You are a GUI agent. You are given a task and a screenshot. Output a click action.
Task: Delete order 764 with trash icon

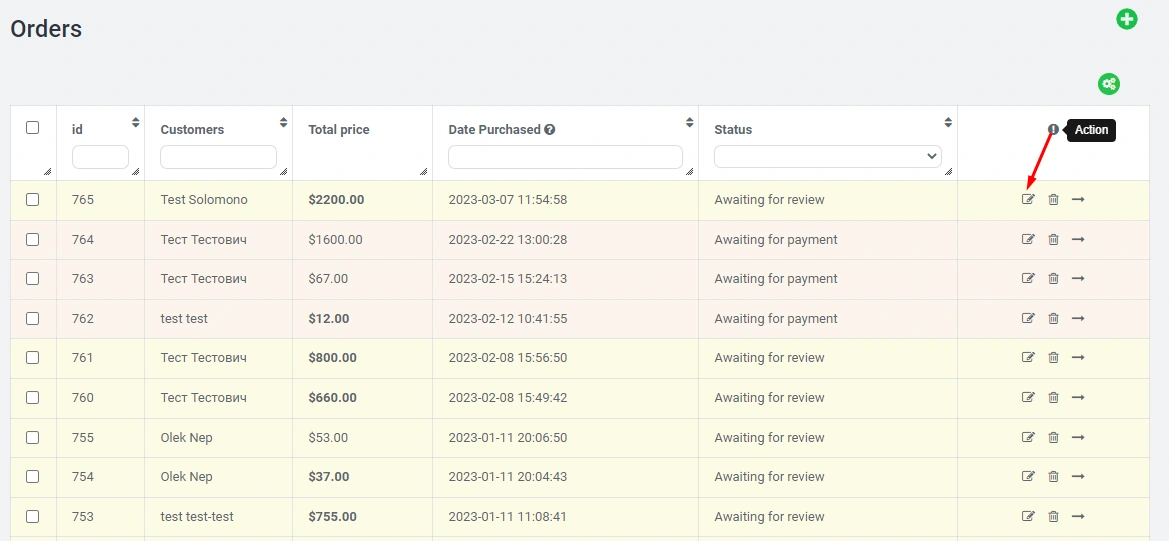pos(1053,240)
